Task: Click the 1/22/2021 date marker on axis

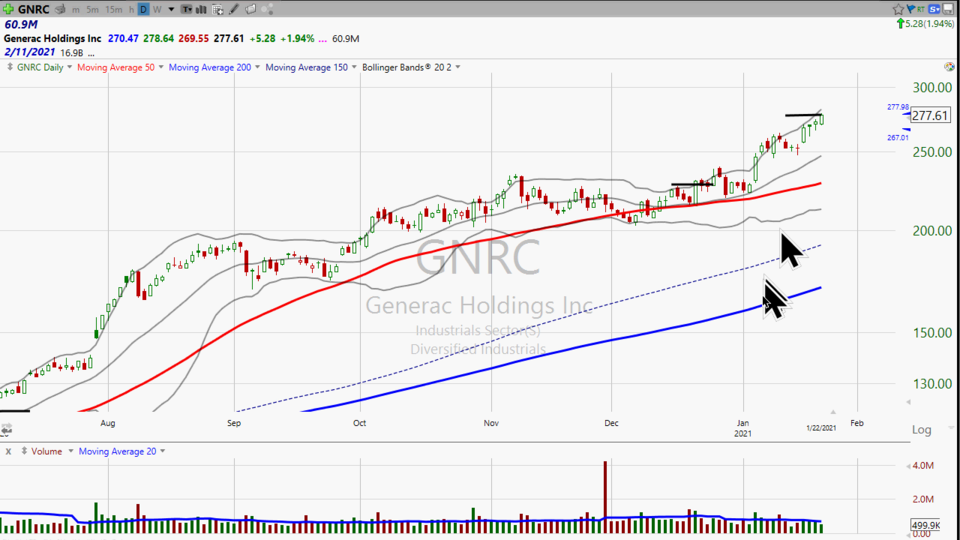Action: point(821,428)
